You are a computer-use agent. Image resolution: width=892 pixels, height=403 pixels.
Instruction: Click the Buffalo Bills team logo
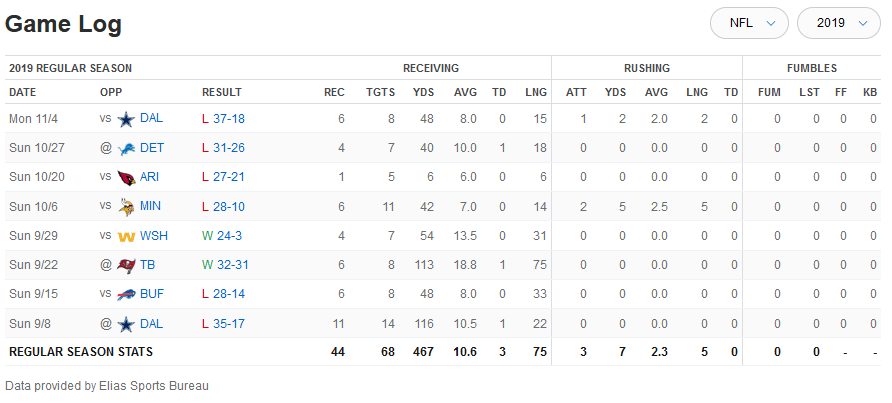[x=126, y=295]
